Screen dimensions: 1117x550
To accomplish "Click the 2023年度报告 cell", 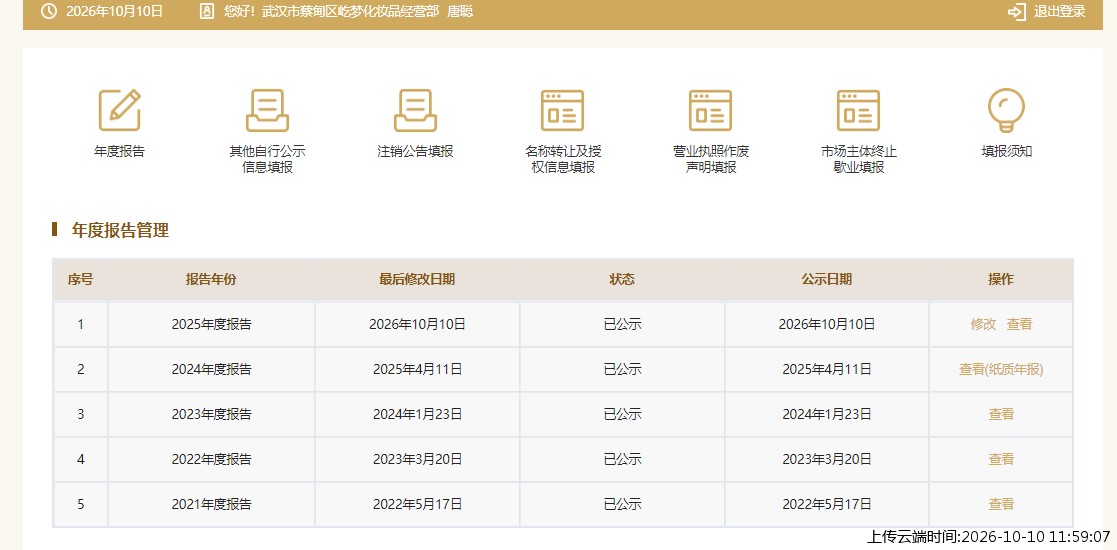I will pyautogui.click(x=212, y=414).
